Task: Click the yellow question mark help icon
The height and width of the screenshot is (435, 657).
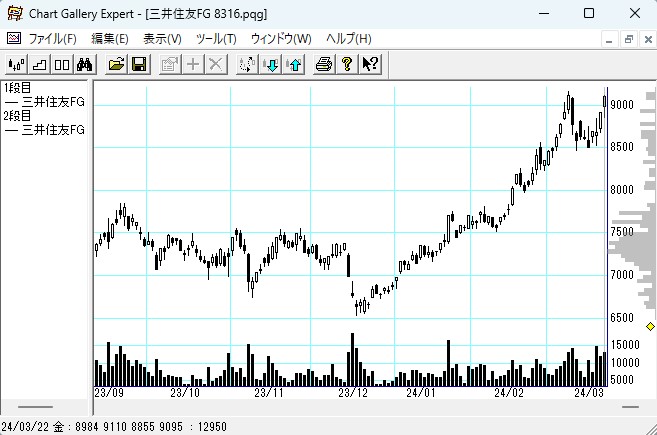Action: (347, 65)
